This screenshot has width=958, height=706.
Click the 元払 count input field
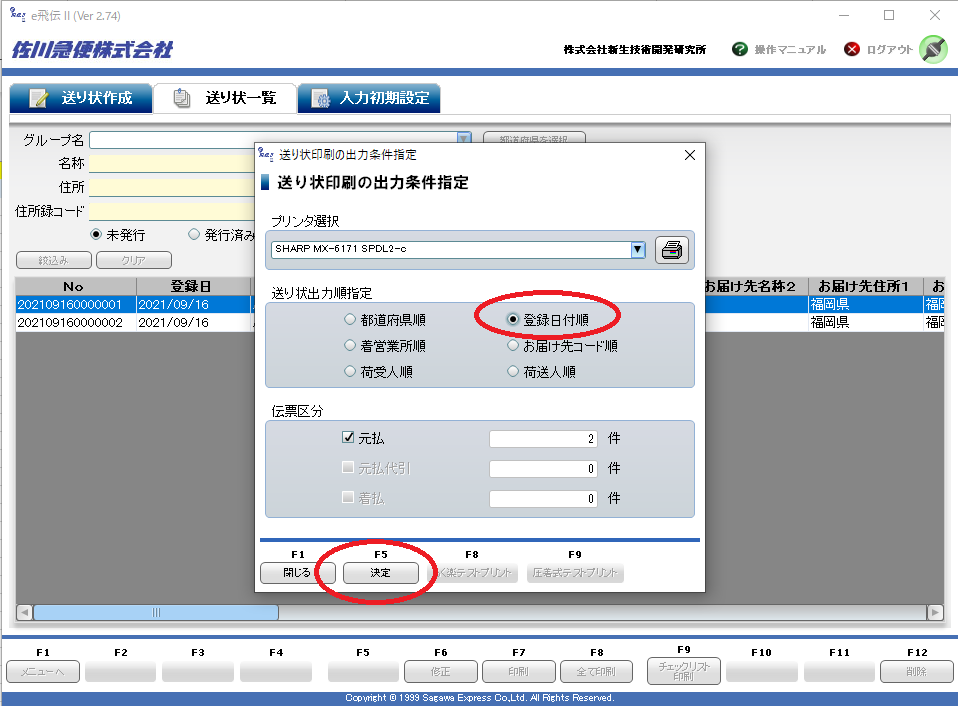[x=544, y=439]
